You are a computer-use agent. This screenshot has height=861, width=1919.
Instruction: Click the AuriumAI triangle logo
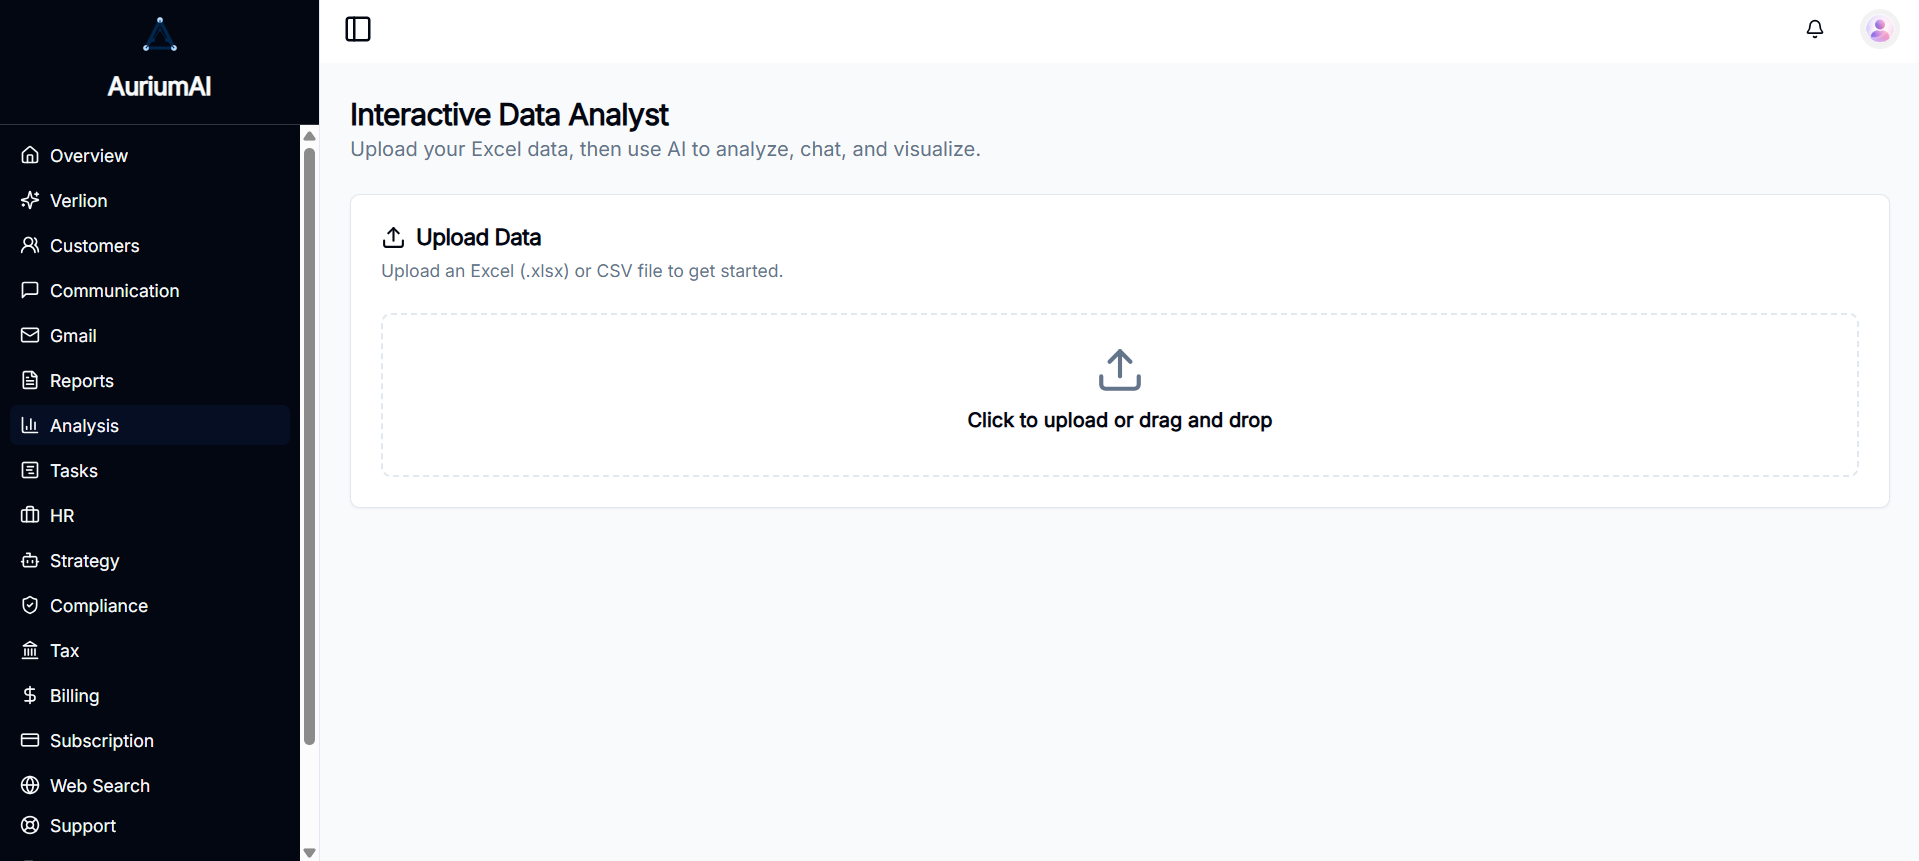point(160,33)
